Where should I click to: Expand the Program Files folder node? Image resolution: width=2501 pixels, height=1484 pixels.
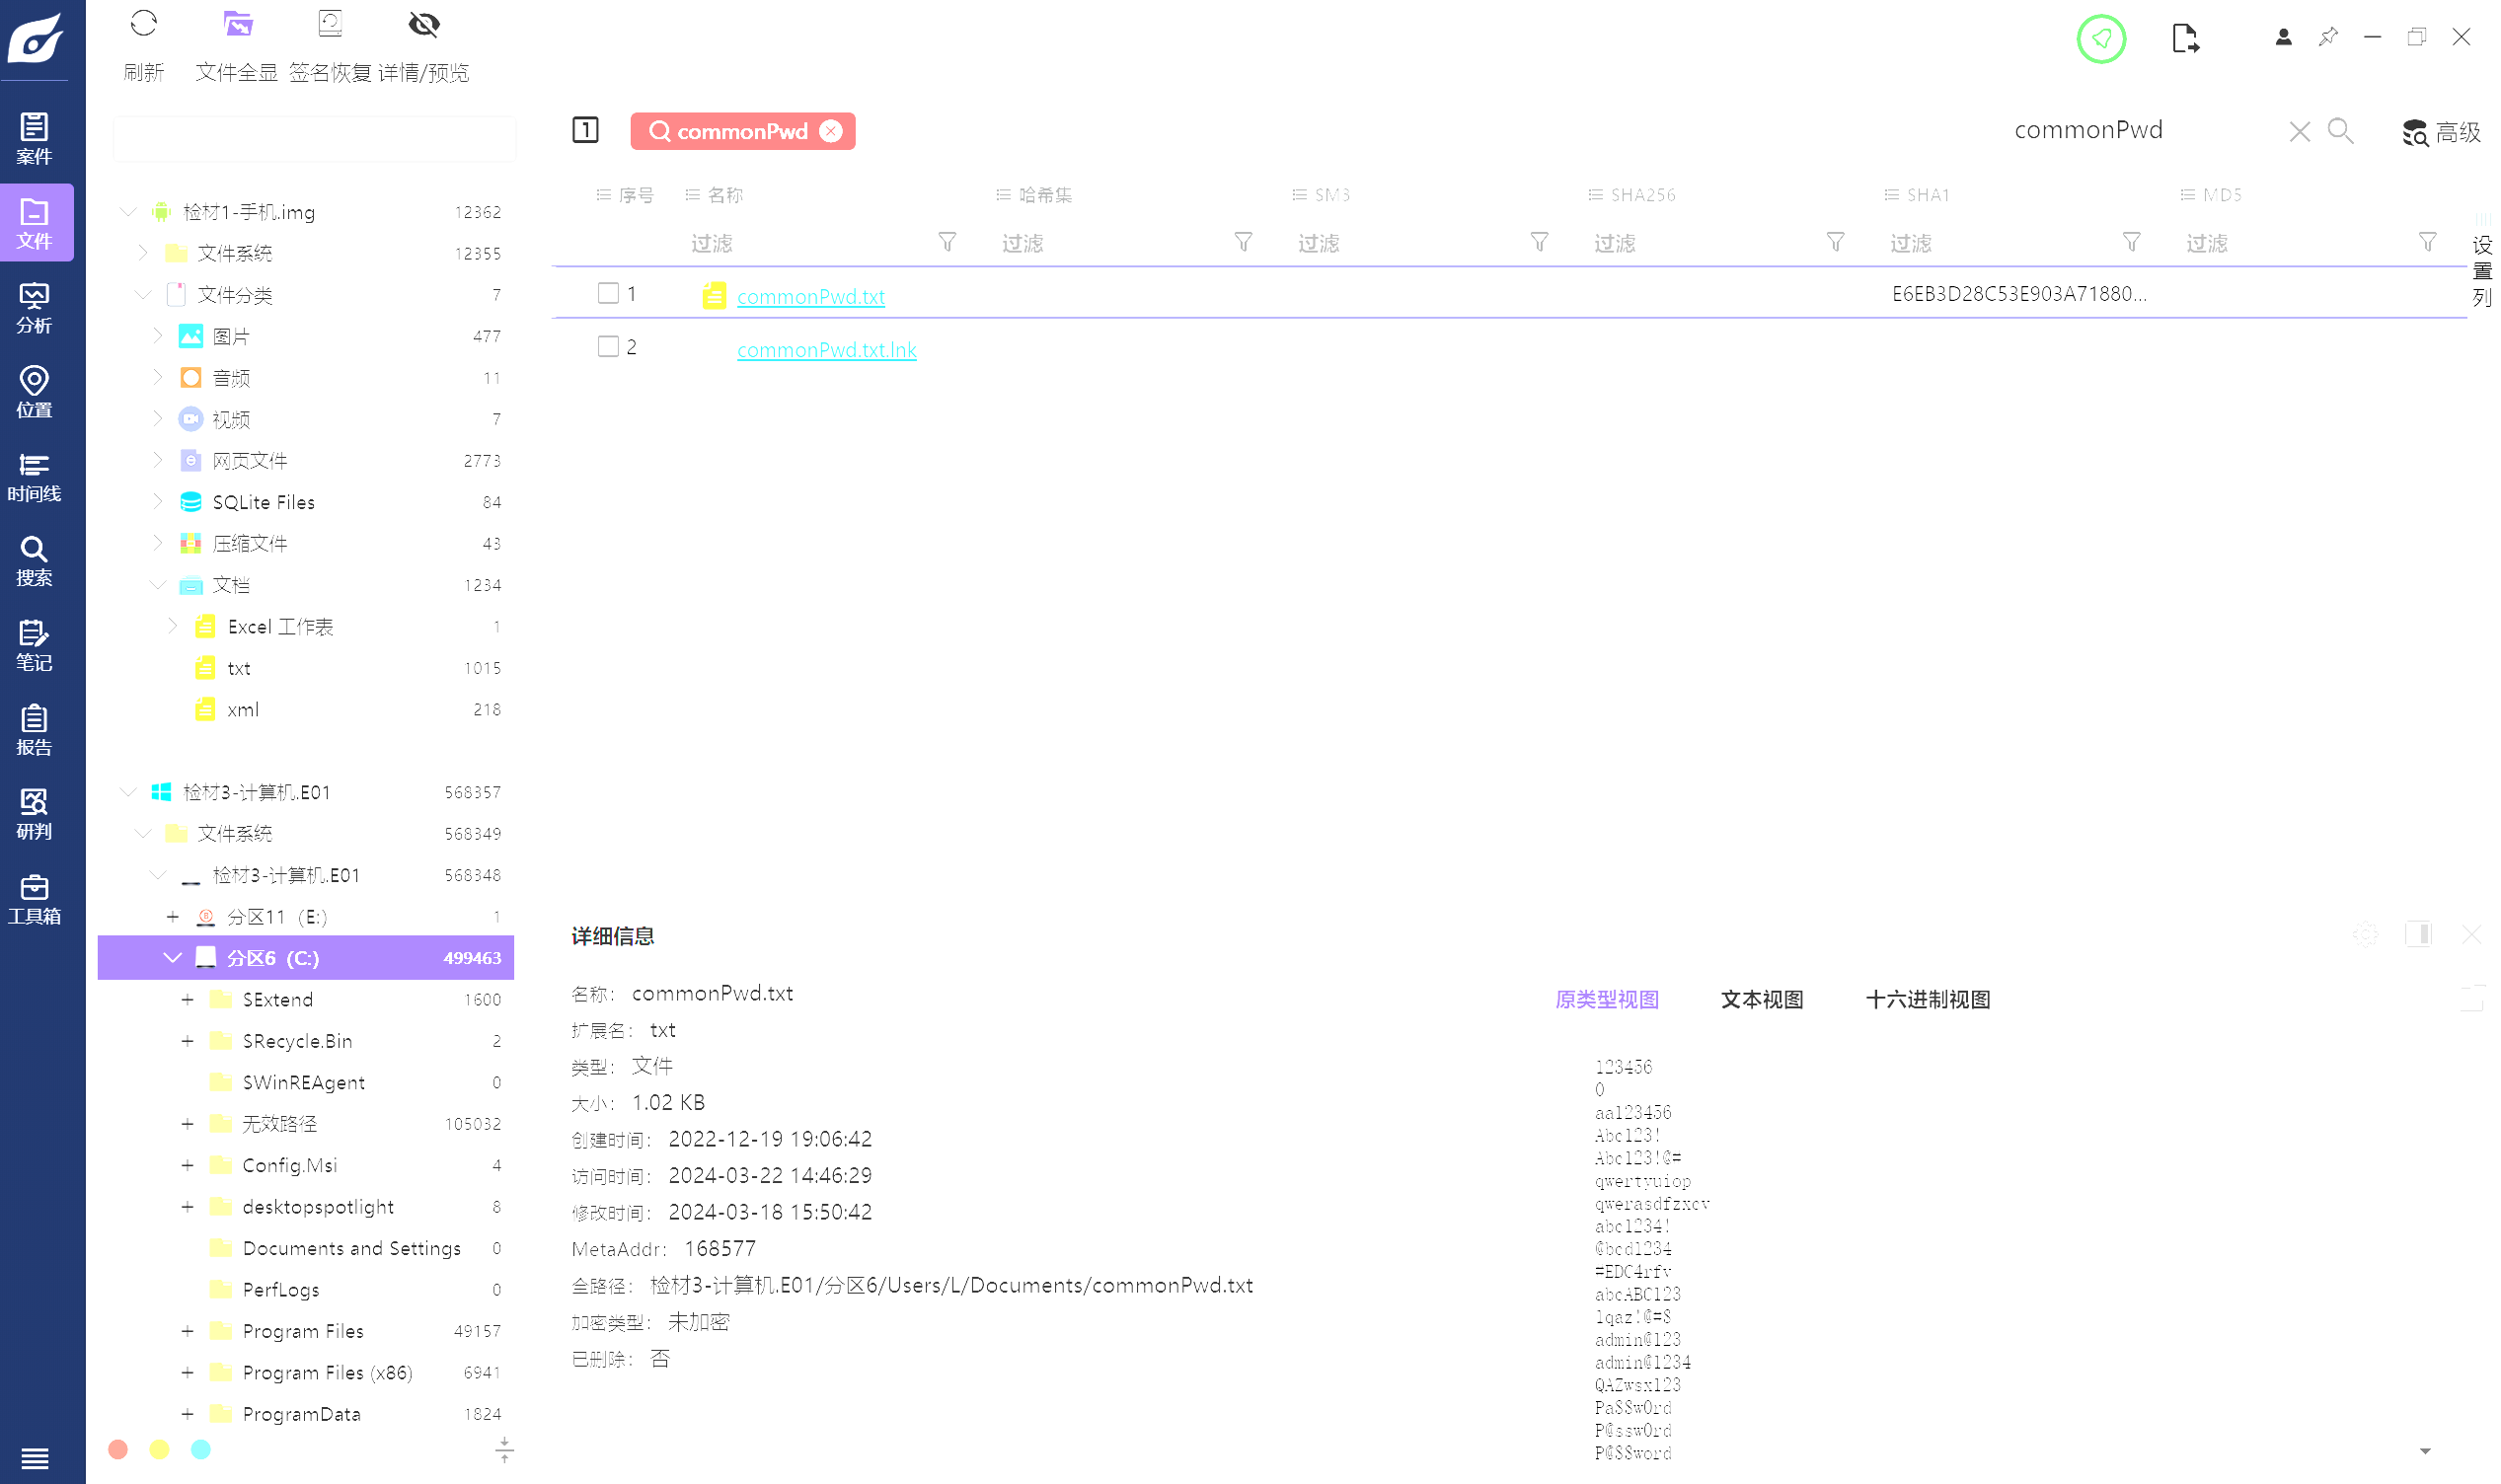187,1331
